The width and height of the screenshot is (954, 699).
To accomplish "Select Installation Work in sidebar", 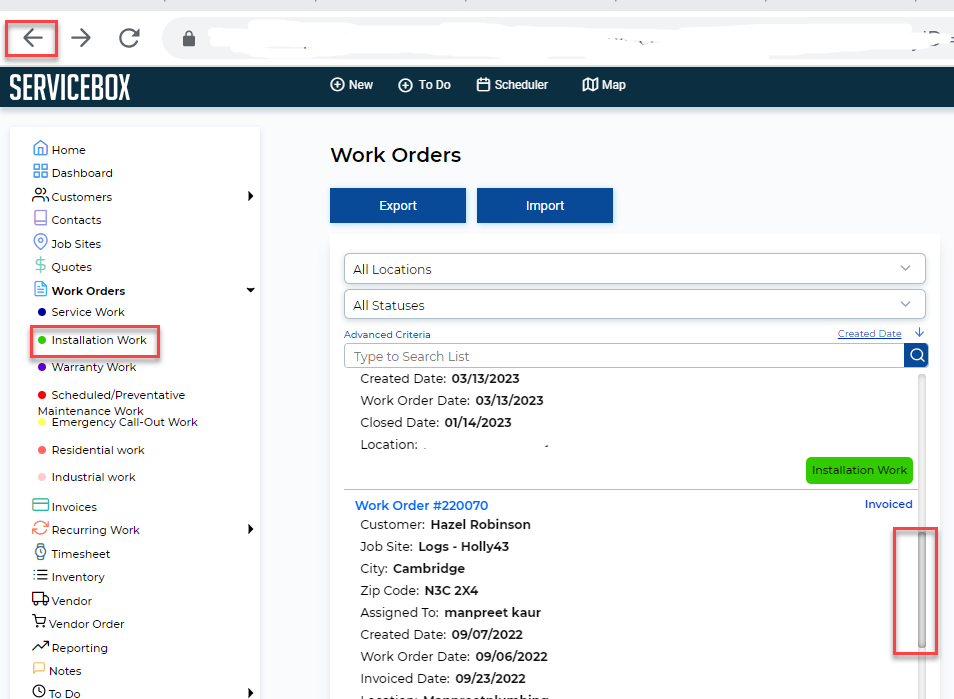I will click(x=99, y=340).
